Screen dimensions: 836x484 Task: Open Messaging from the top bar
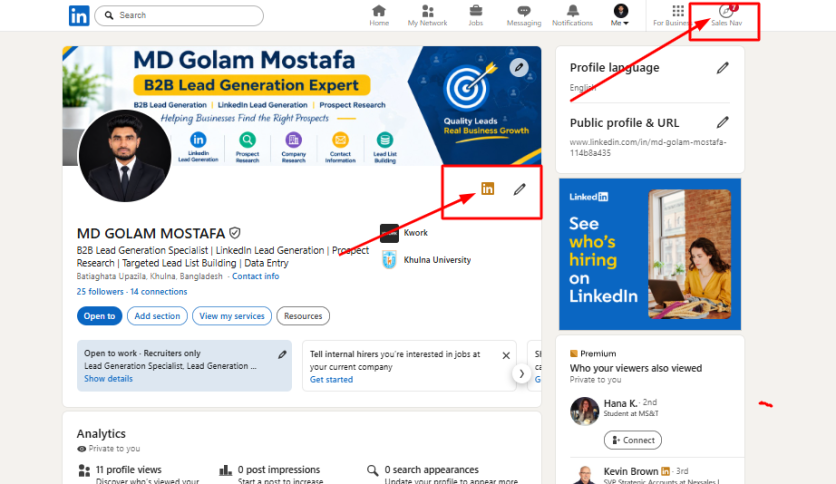coord(524,15)
